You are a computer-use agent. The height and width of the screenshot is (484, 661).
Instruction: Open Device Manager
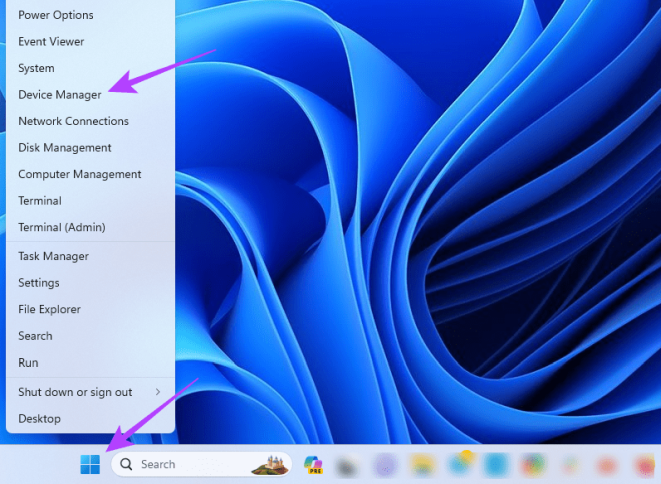[60, 95]
